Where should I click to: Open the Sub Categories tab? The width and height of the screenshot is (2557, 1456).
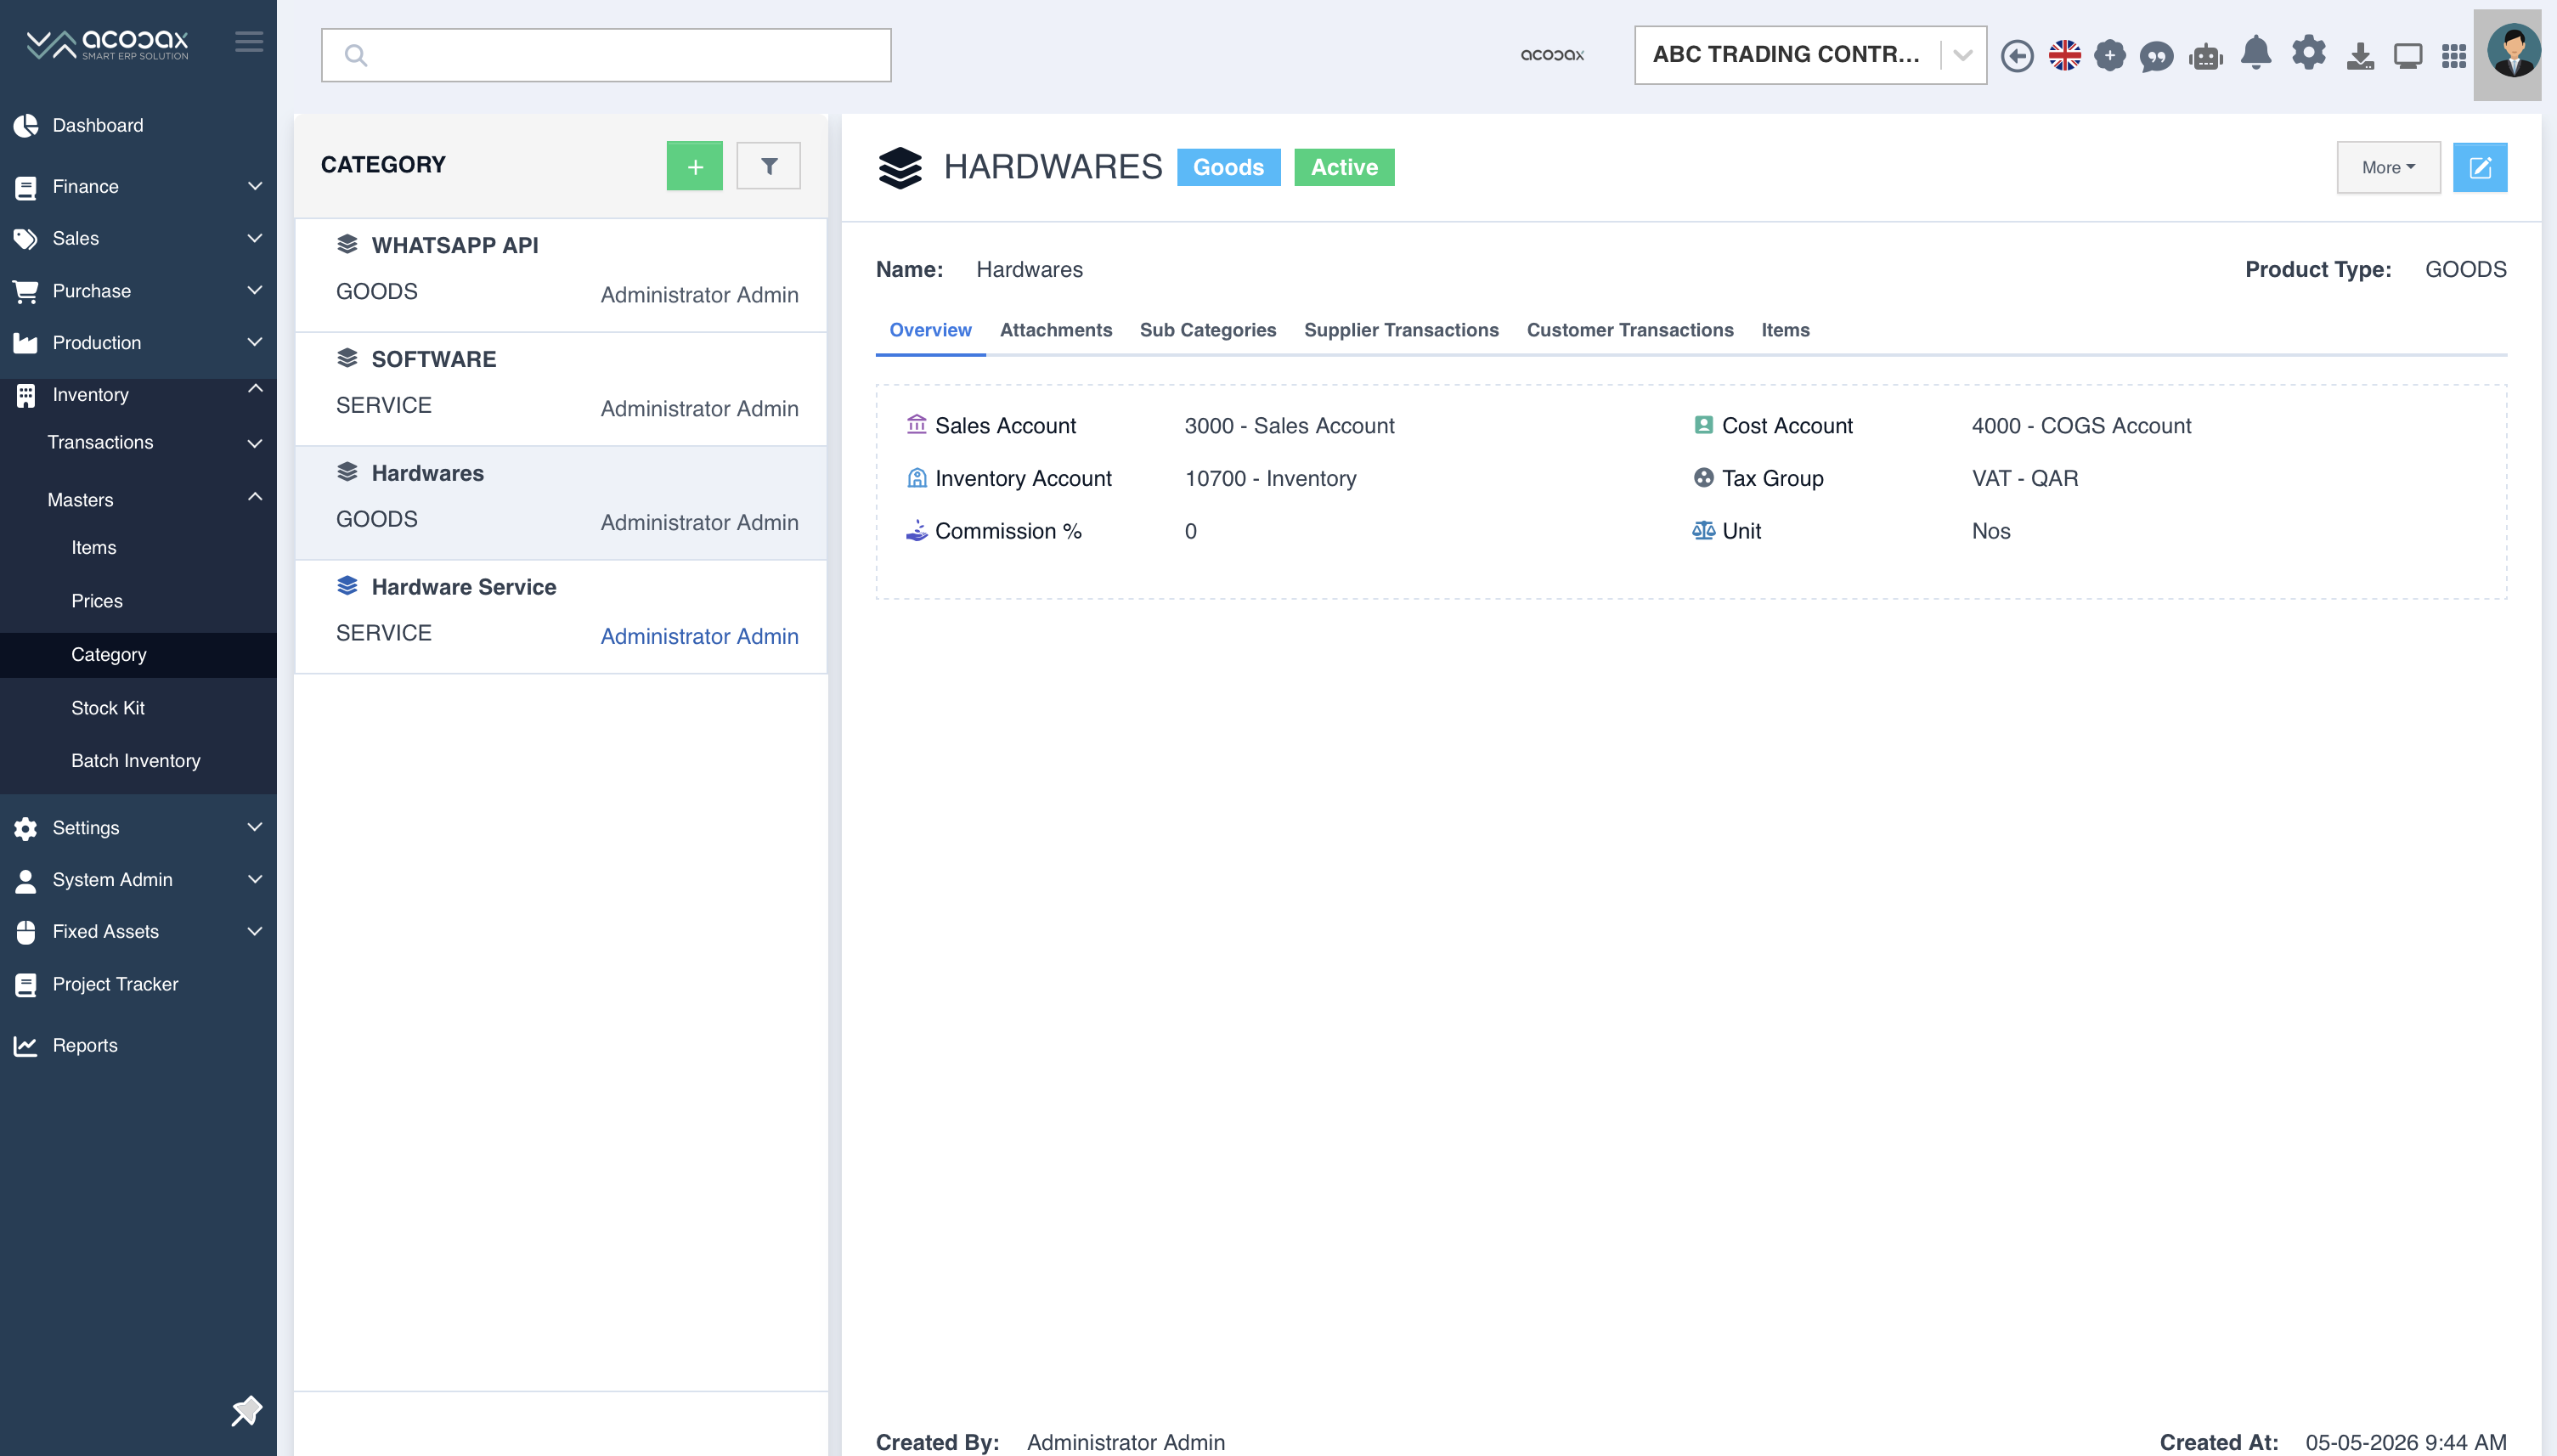pos(1208,330)
